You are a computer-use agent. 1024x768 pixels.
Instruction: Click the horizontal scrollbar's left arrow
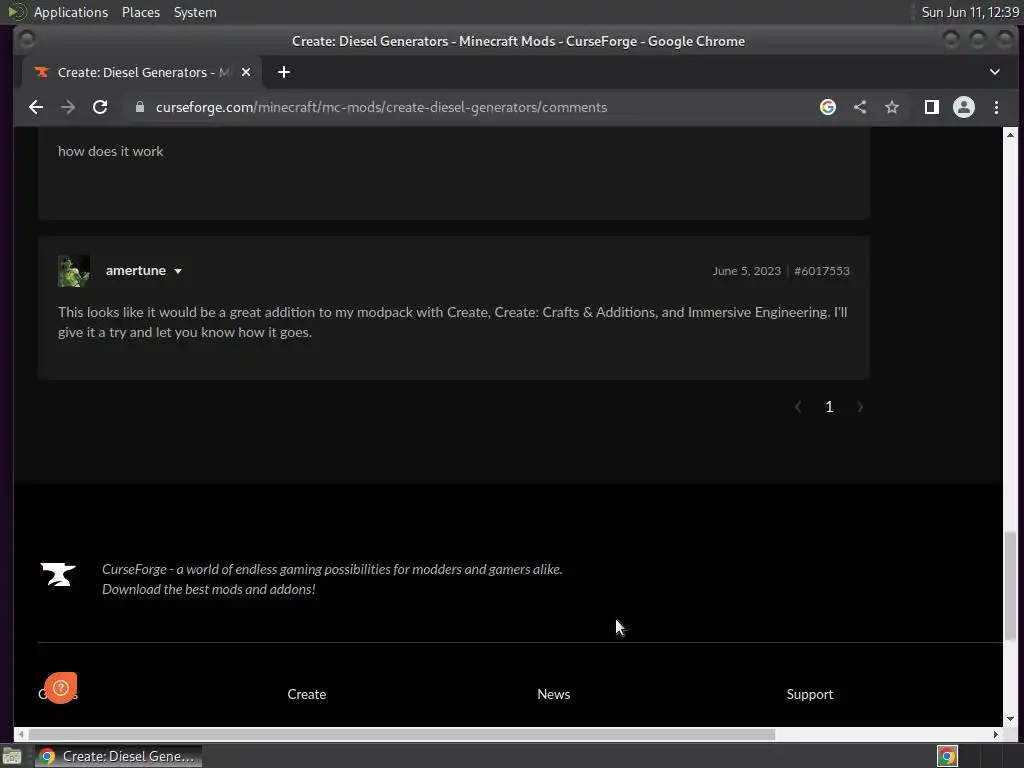click(21, 734)
